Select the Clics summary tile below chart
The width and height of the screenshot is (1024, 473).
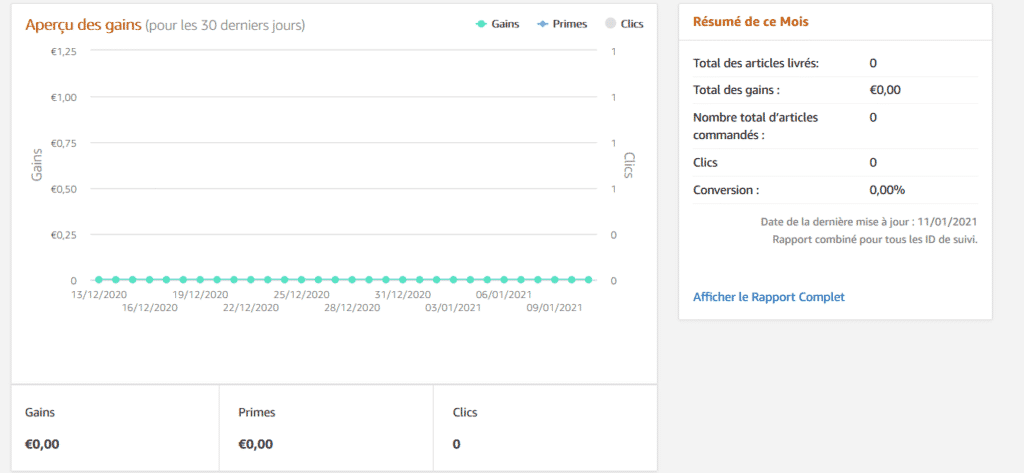tap(544, 428)
